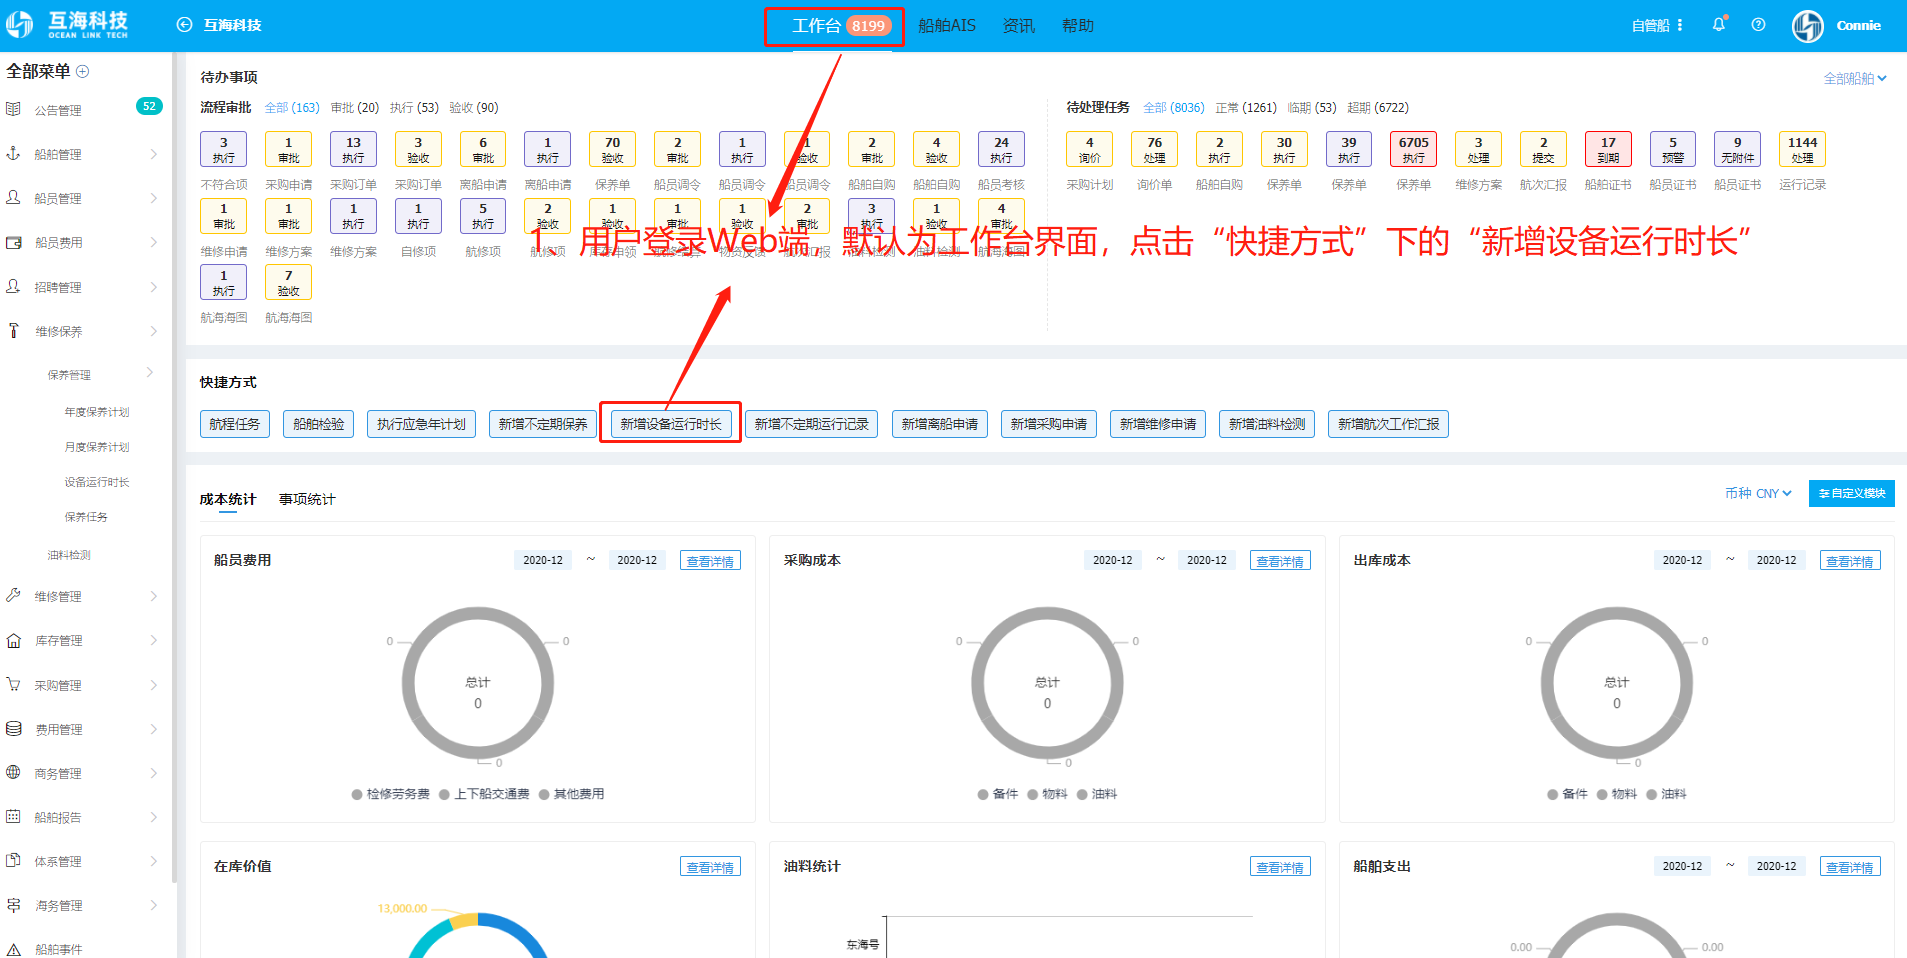Image resolution: width=1907 pixels, height=958 pixels.
Task: Click 查看详情 in the 采购成本 card
Action: point(1280,561)
